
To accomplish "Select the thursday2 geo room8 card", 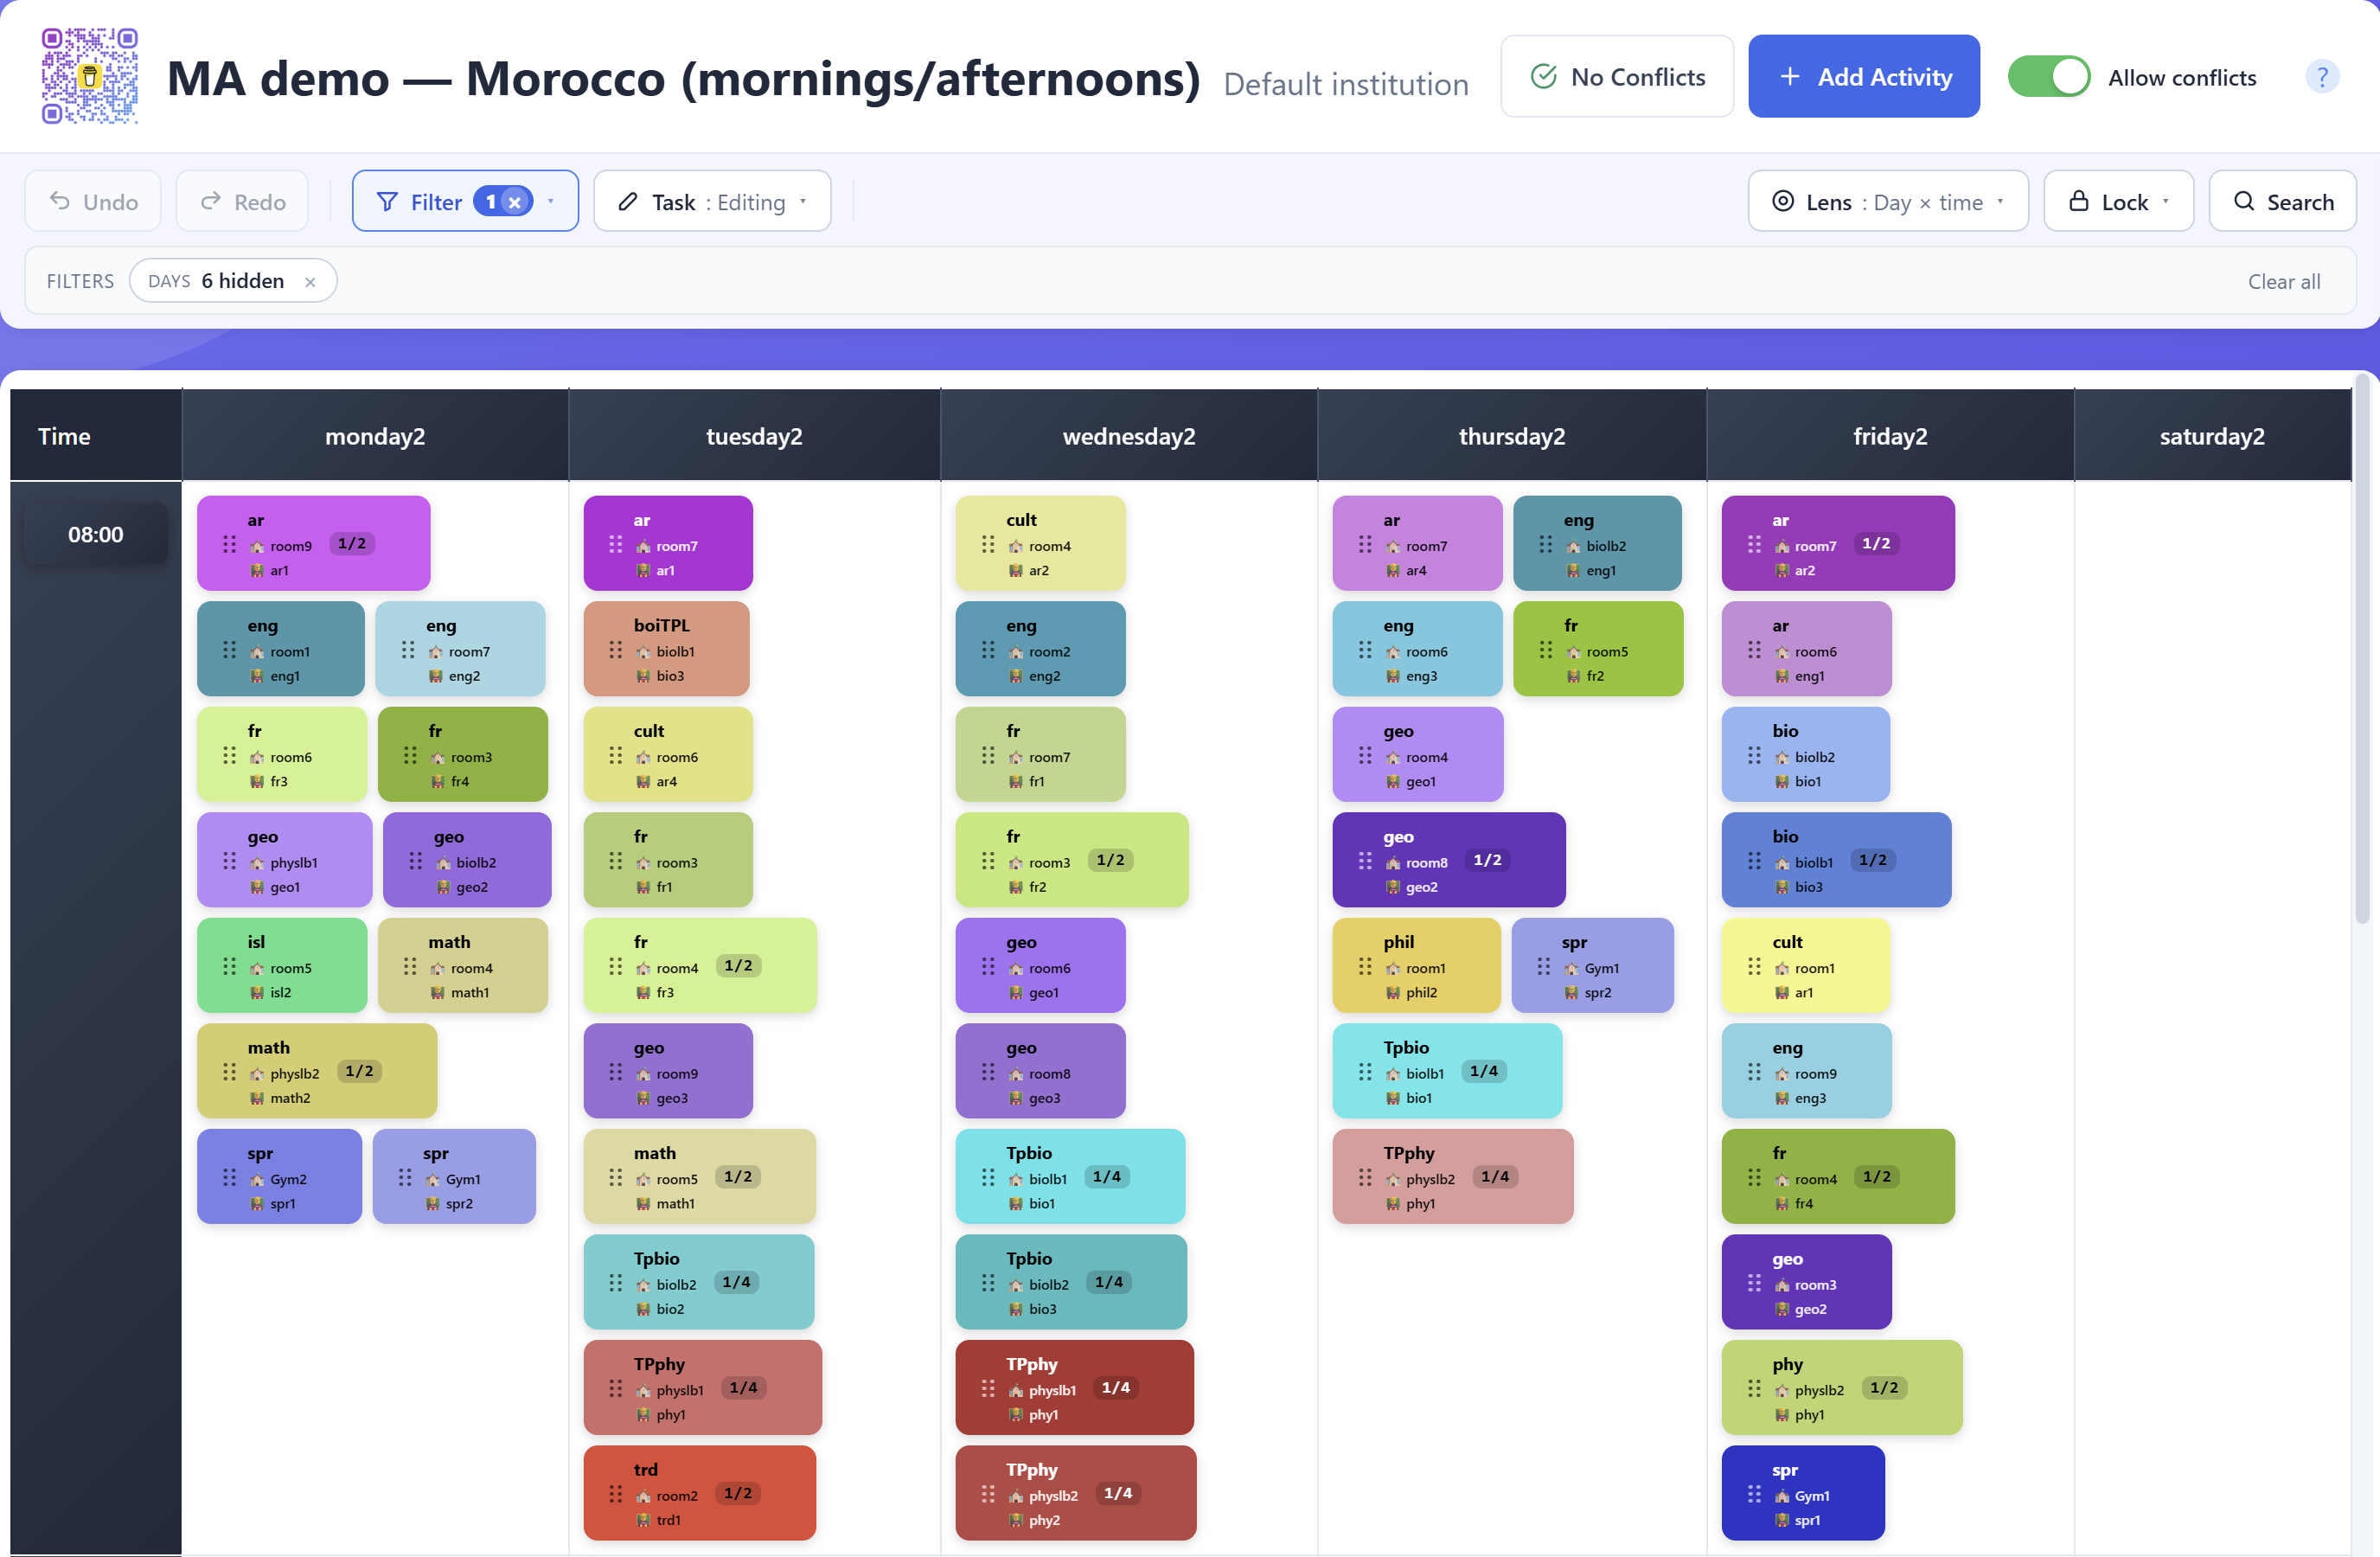I will click(1449, 860).
